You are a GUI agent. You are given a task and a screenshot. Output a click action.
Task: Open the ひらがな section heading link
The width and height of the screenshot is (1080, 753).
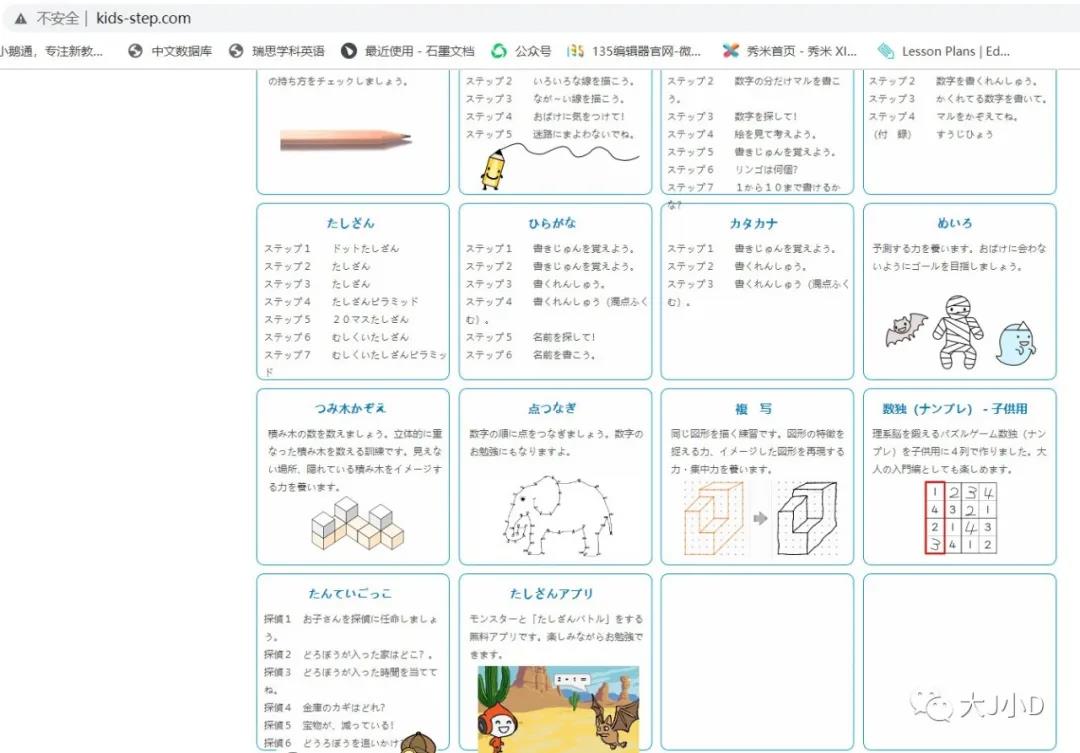(x=553, y=224)
